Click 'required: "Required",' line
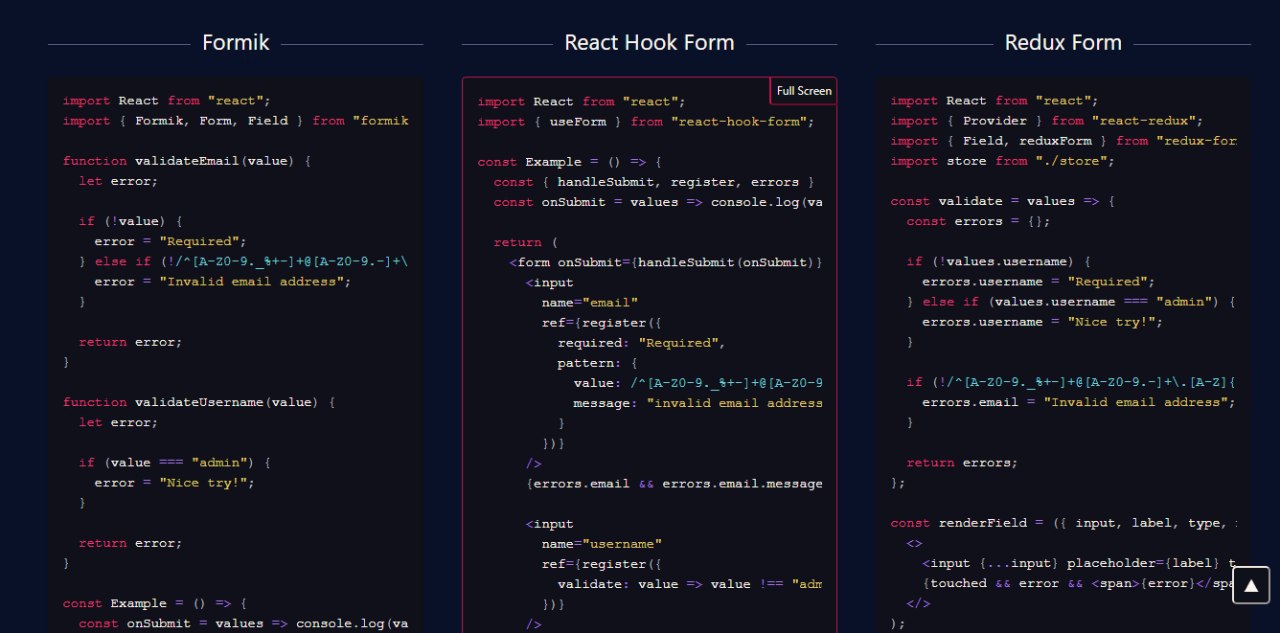The width and height of the screenshot is (1280, 633). tap(642, 343)
